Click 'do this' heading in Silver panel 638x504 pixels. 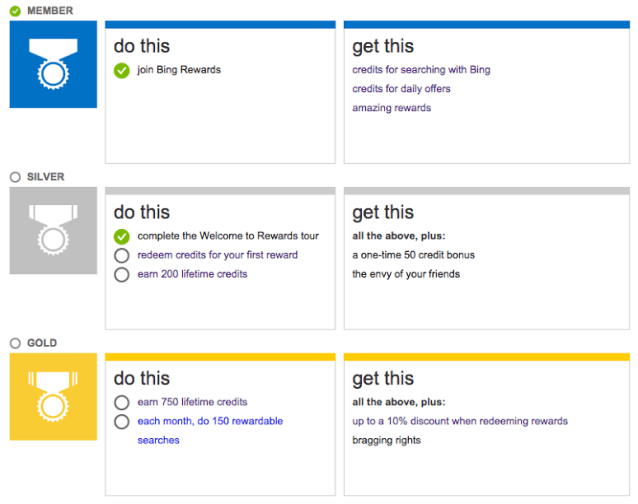(142, 212)
